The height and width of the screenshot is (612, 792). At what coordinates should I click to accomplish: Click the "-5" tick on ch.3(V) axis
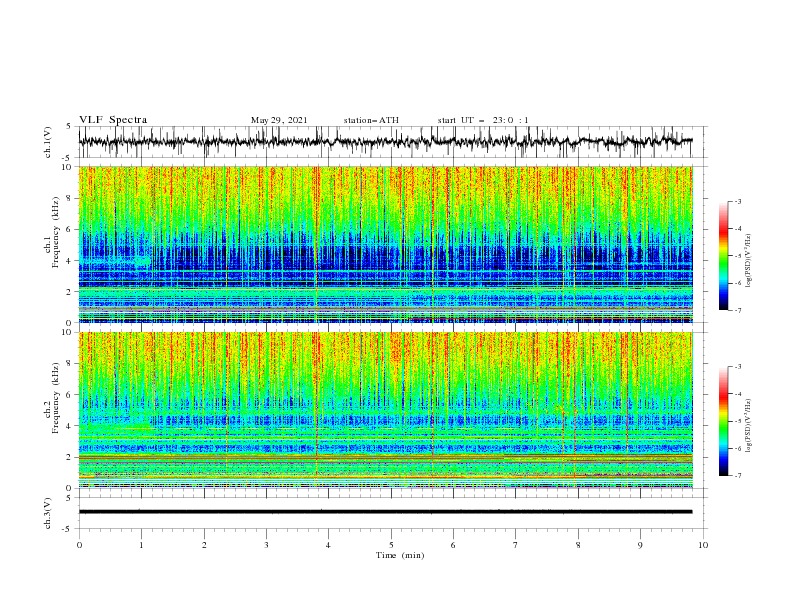68,529
